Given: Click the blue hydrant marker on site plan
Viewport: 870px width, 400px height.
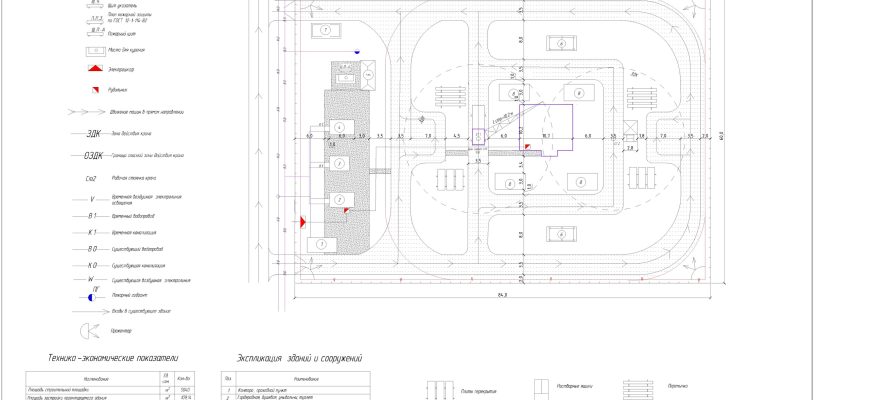Looking at the screenshot, I should 358,49.
